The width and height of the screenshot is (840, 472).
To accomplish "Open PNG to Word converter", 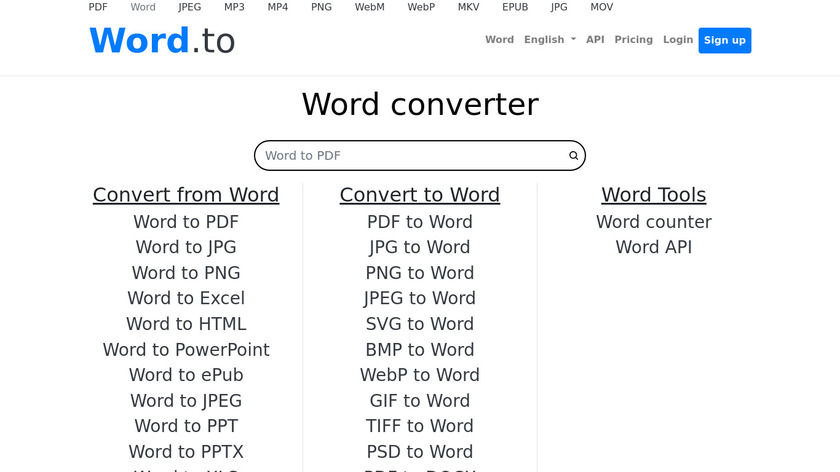I will (x=419, y=273).
